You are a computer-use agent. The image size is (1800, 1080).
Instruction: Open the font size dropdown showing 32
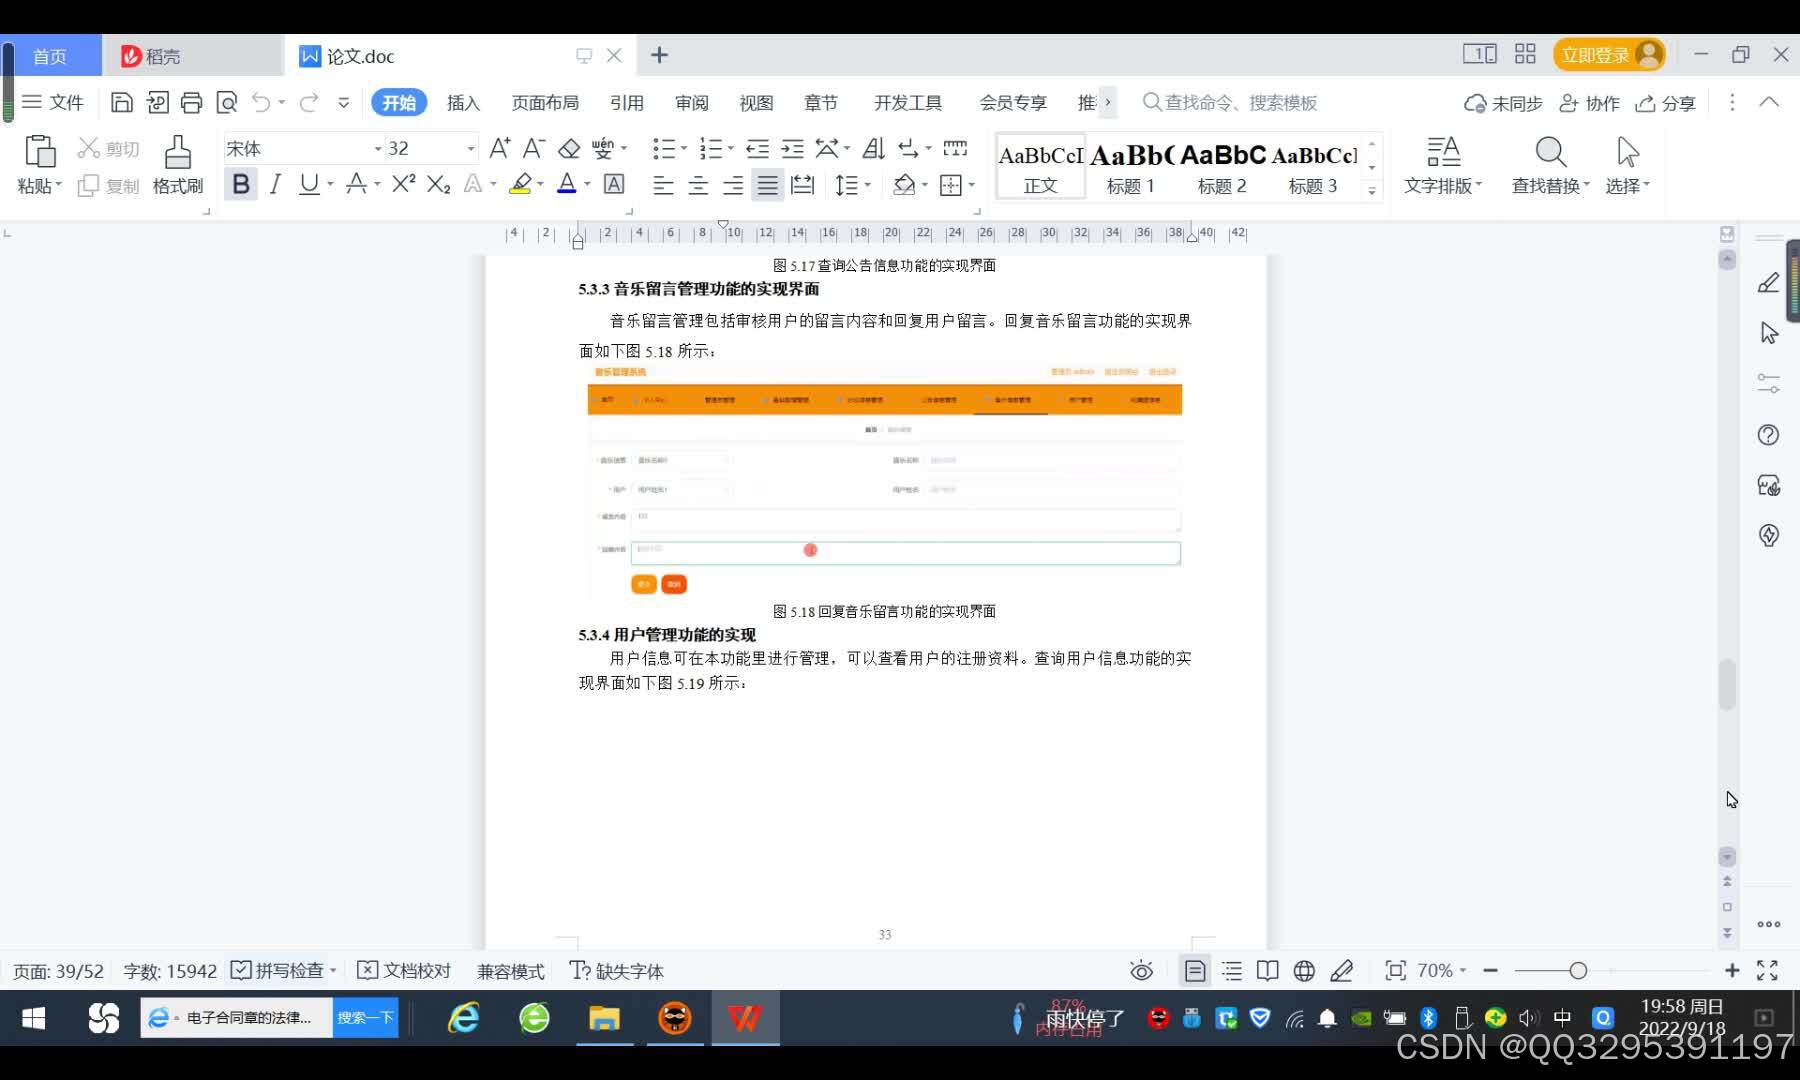pos(470,149)
